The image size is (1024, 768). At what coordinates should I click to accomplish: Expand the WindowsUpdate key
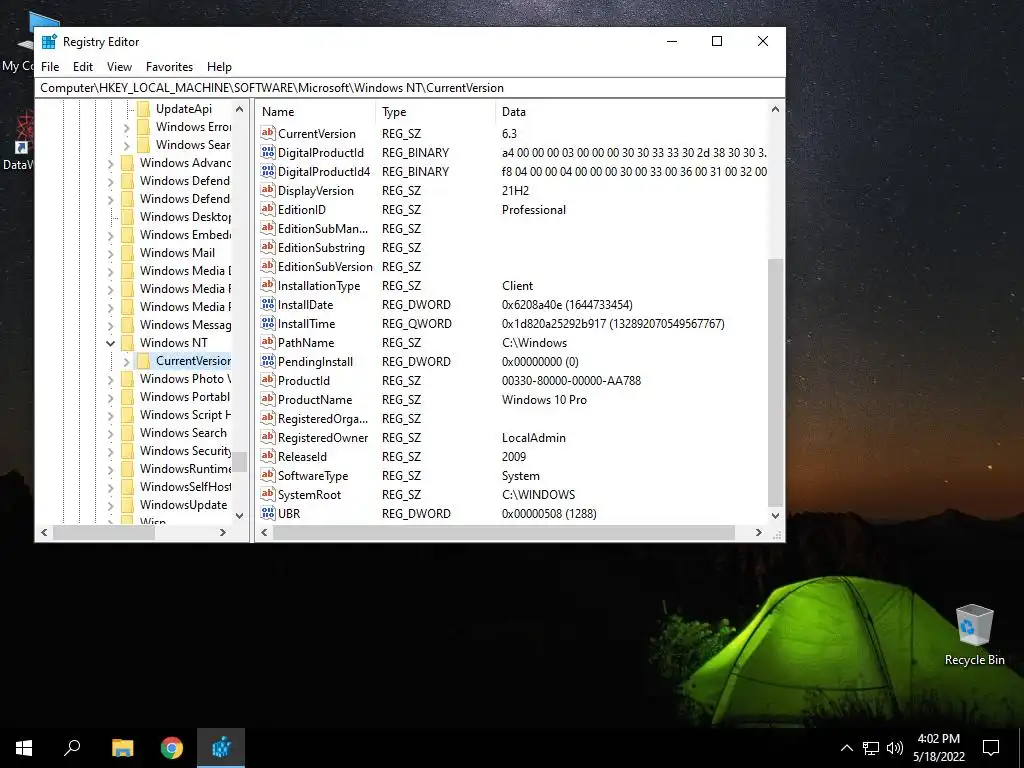coord(110,505)
